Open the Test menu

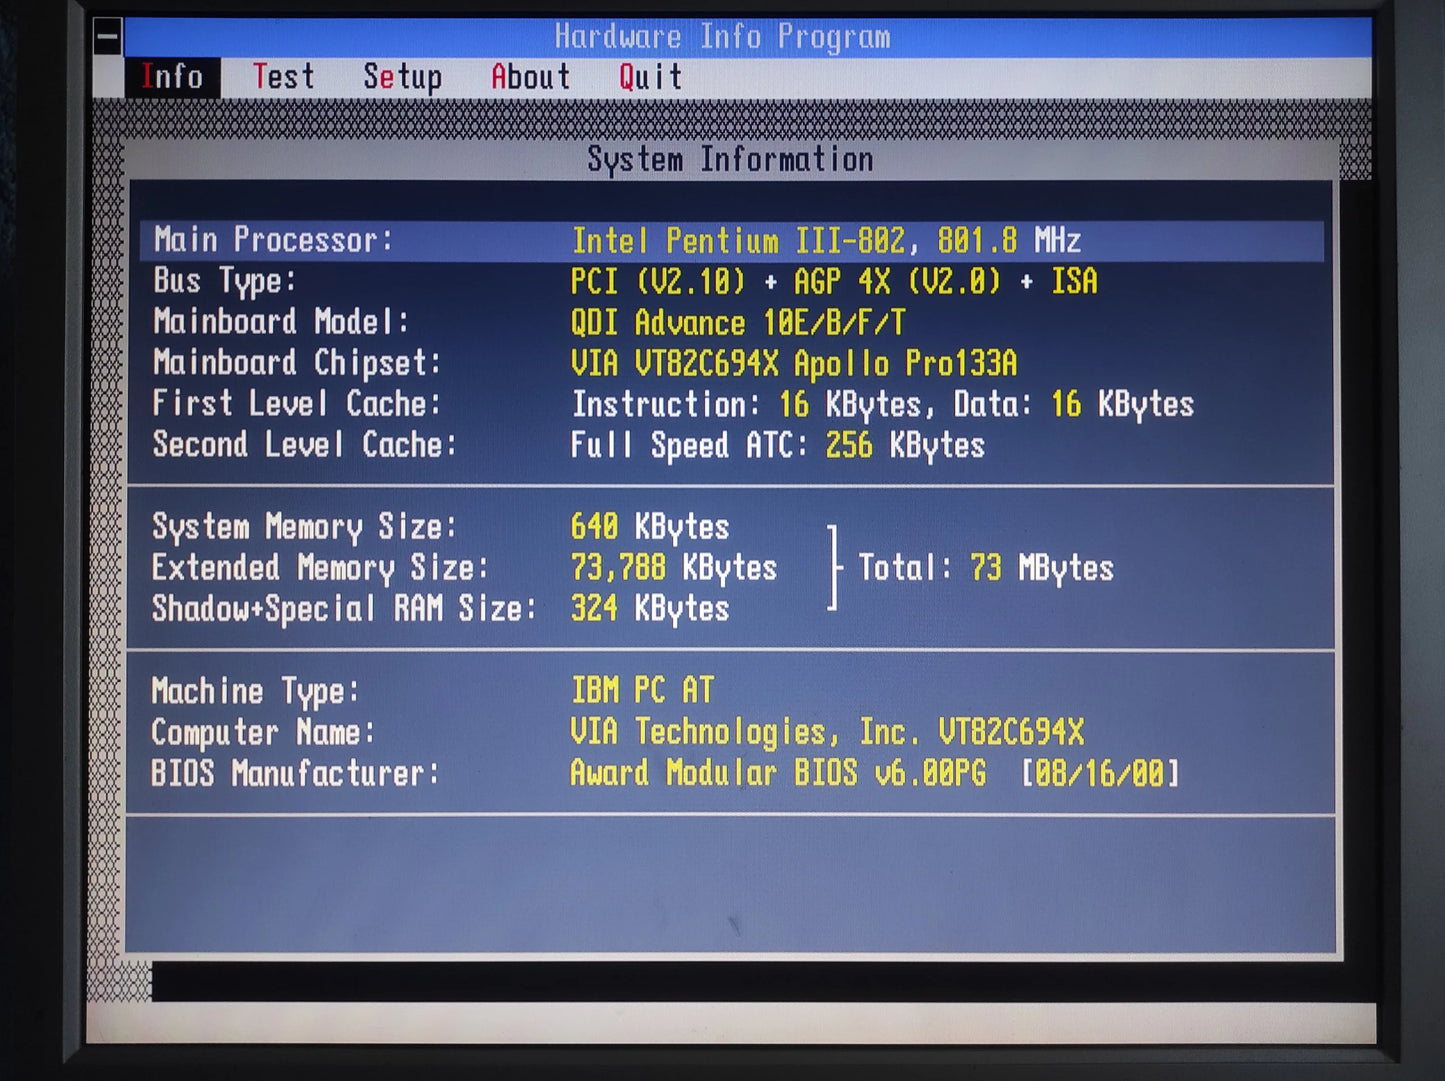point(283,77)
